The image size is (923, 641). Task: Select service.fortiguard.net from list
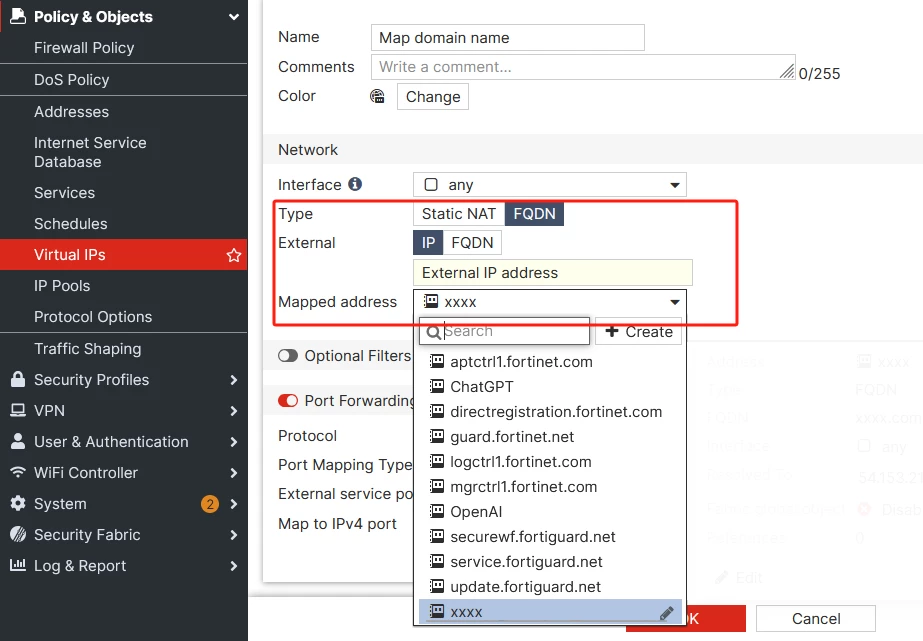(550, 562)
